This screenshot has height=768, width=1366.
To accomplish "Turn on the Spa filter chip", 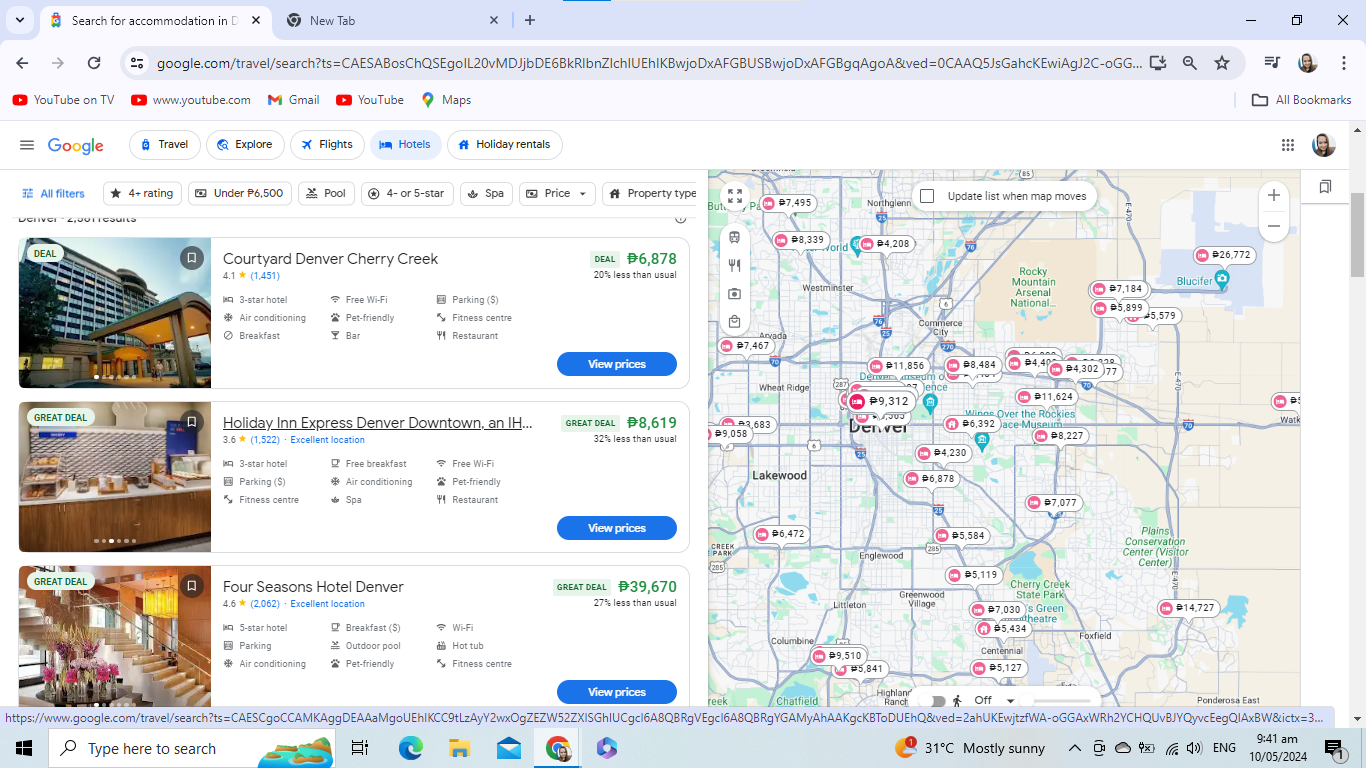I will [486, 193].
